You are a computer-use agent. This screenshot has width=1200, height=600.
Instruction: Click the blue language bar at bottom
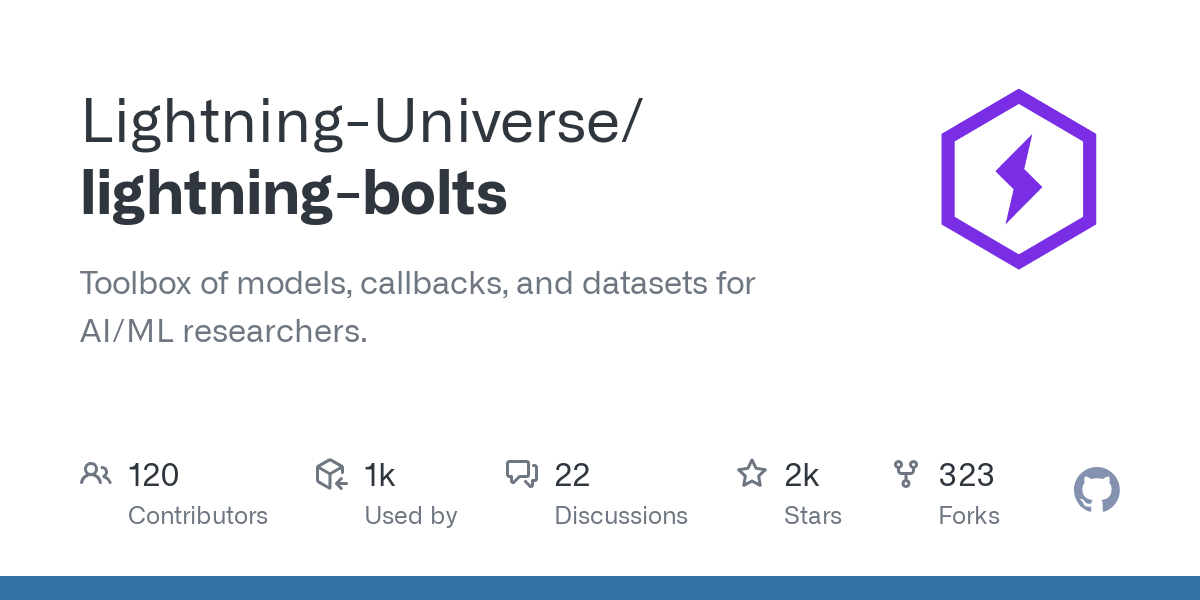[x=600, y=588]
